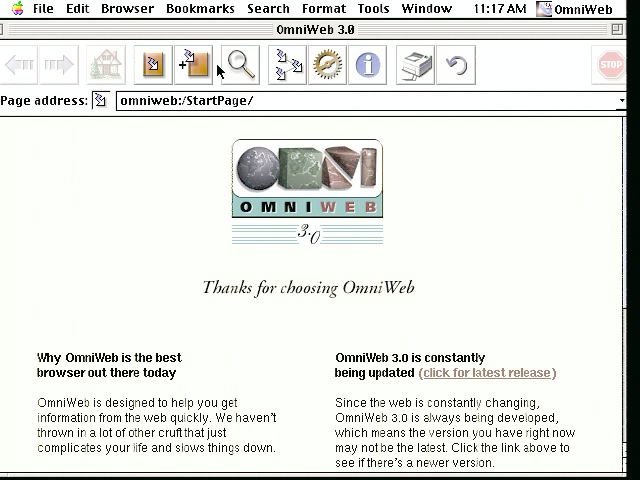Click the add bookmark icon
Screen dimensions: 640x480
(x=193, y=65)
